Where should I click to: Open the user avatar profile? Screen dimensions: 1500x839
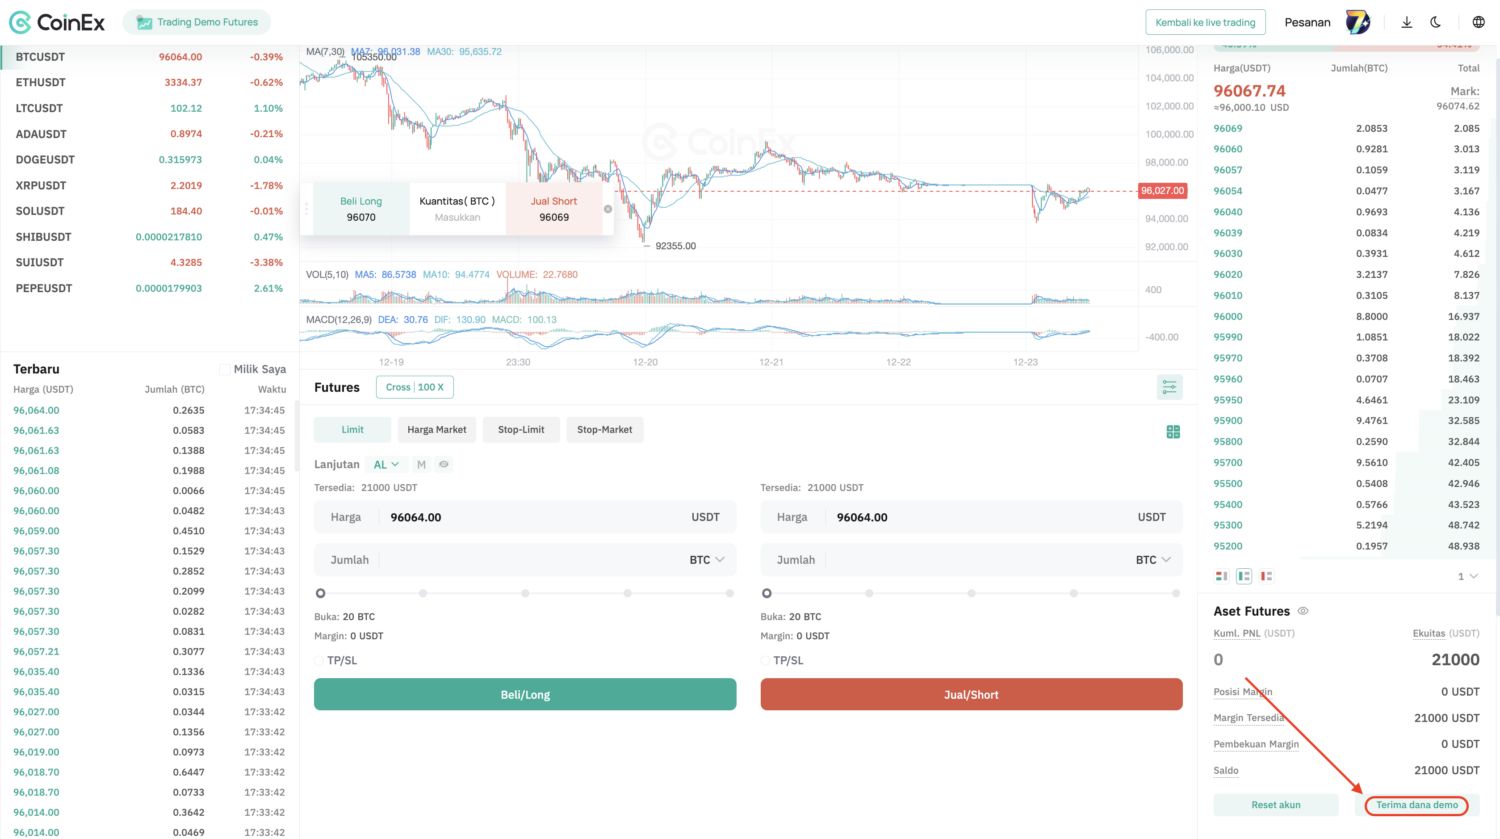(x=1357, y=22)
